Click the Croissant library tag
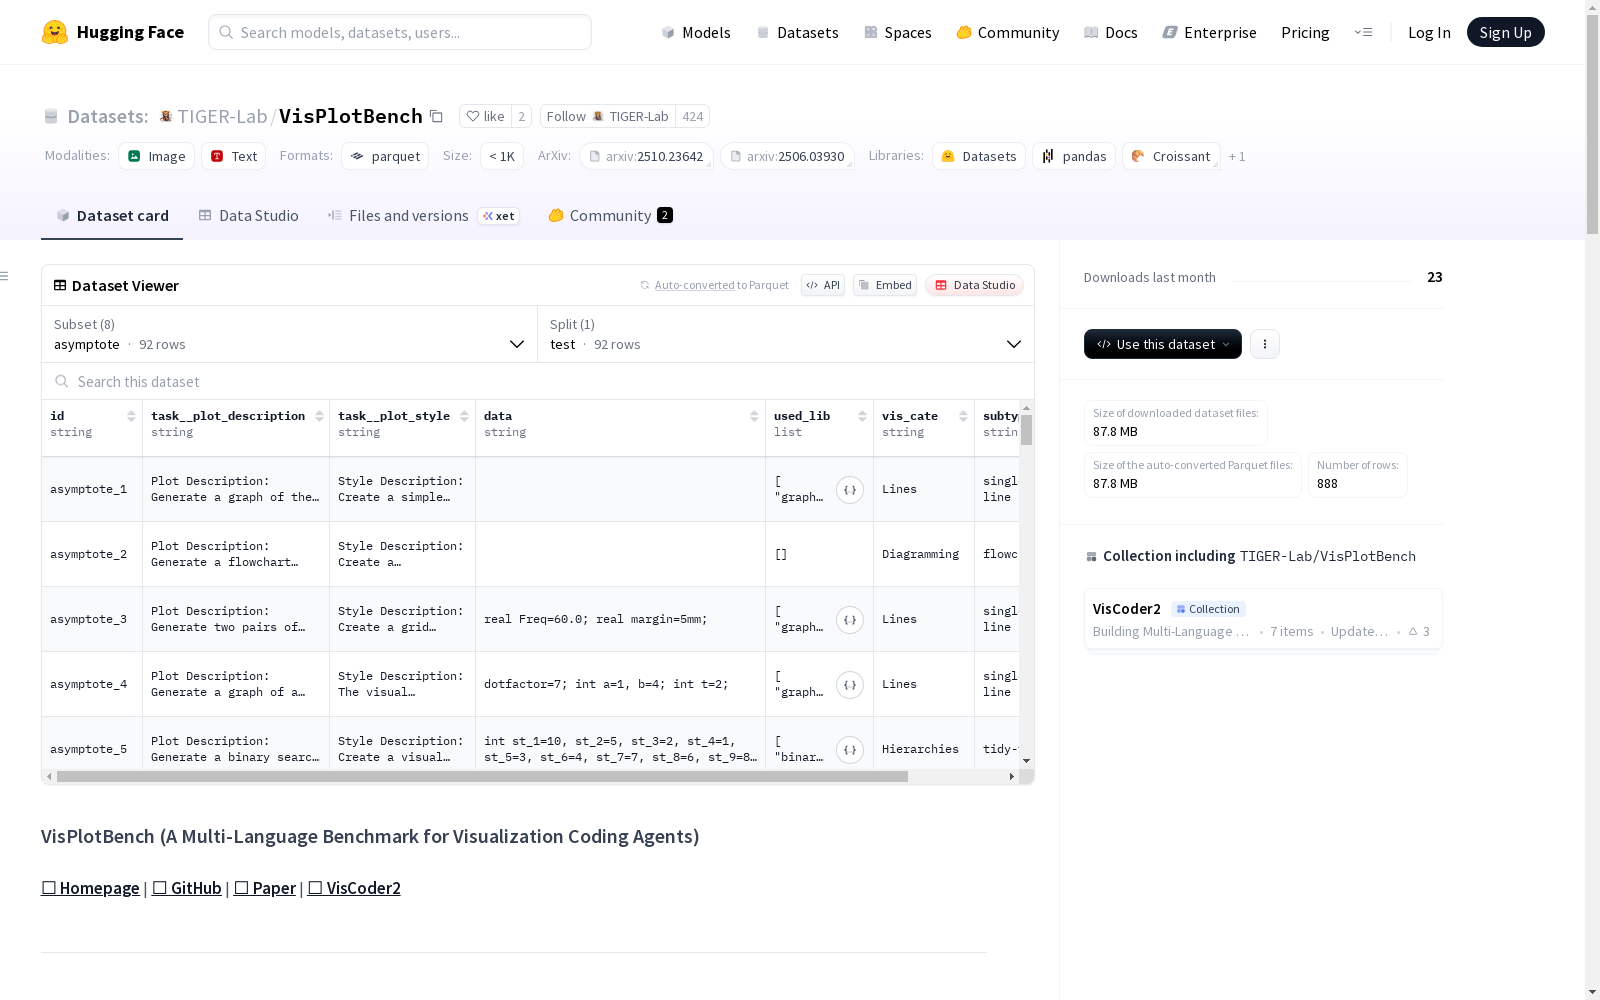Viewport: 1600px width, 1000px height. (x=1171, y=156)
